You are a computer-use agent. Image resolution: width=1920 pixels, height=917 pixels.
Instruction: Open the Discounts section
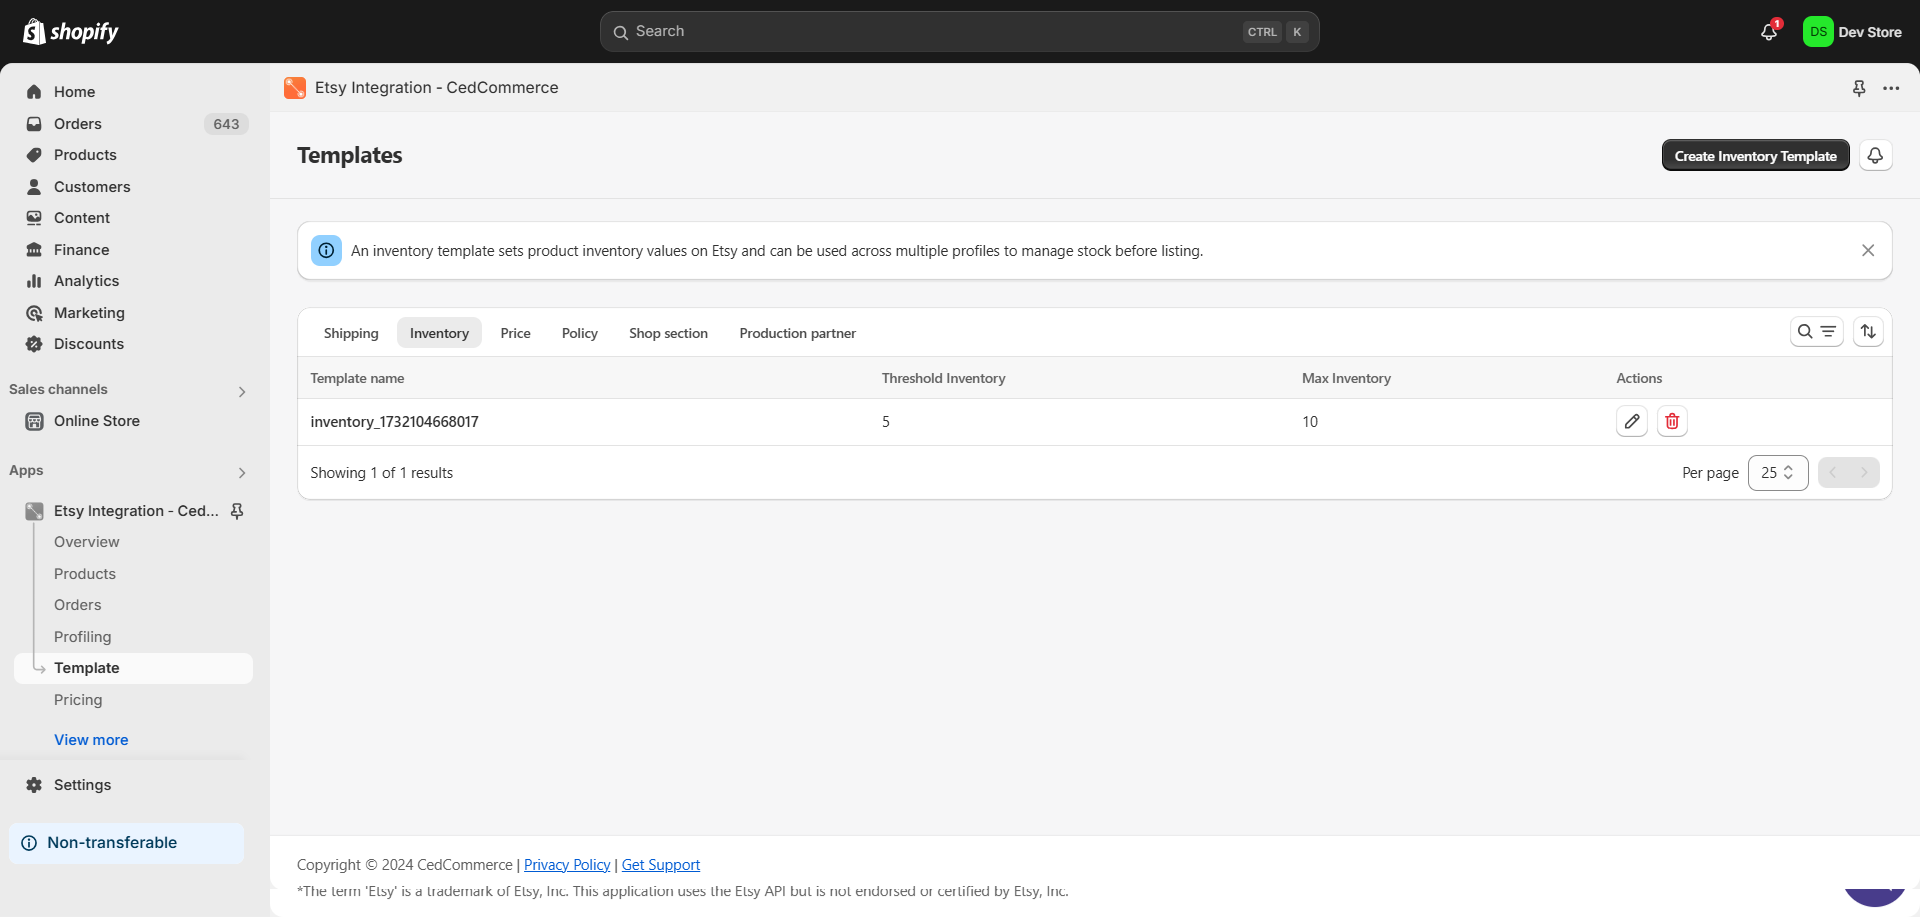point(89,344)
